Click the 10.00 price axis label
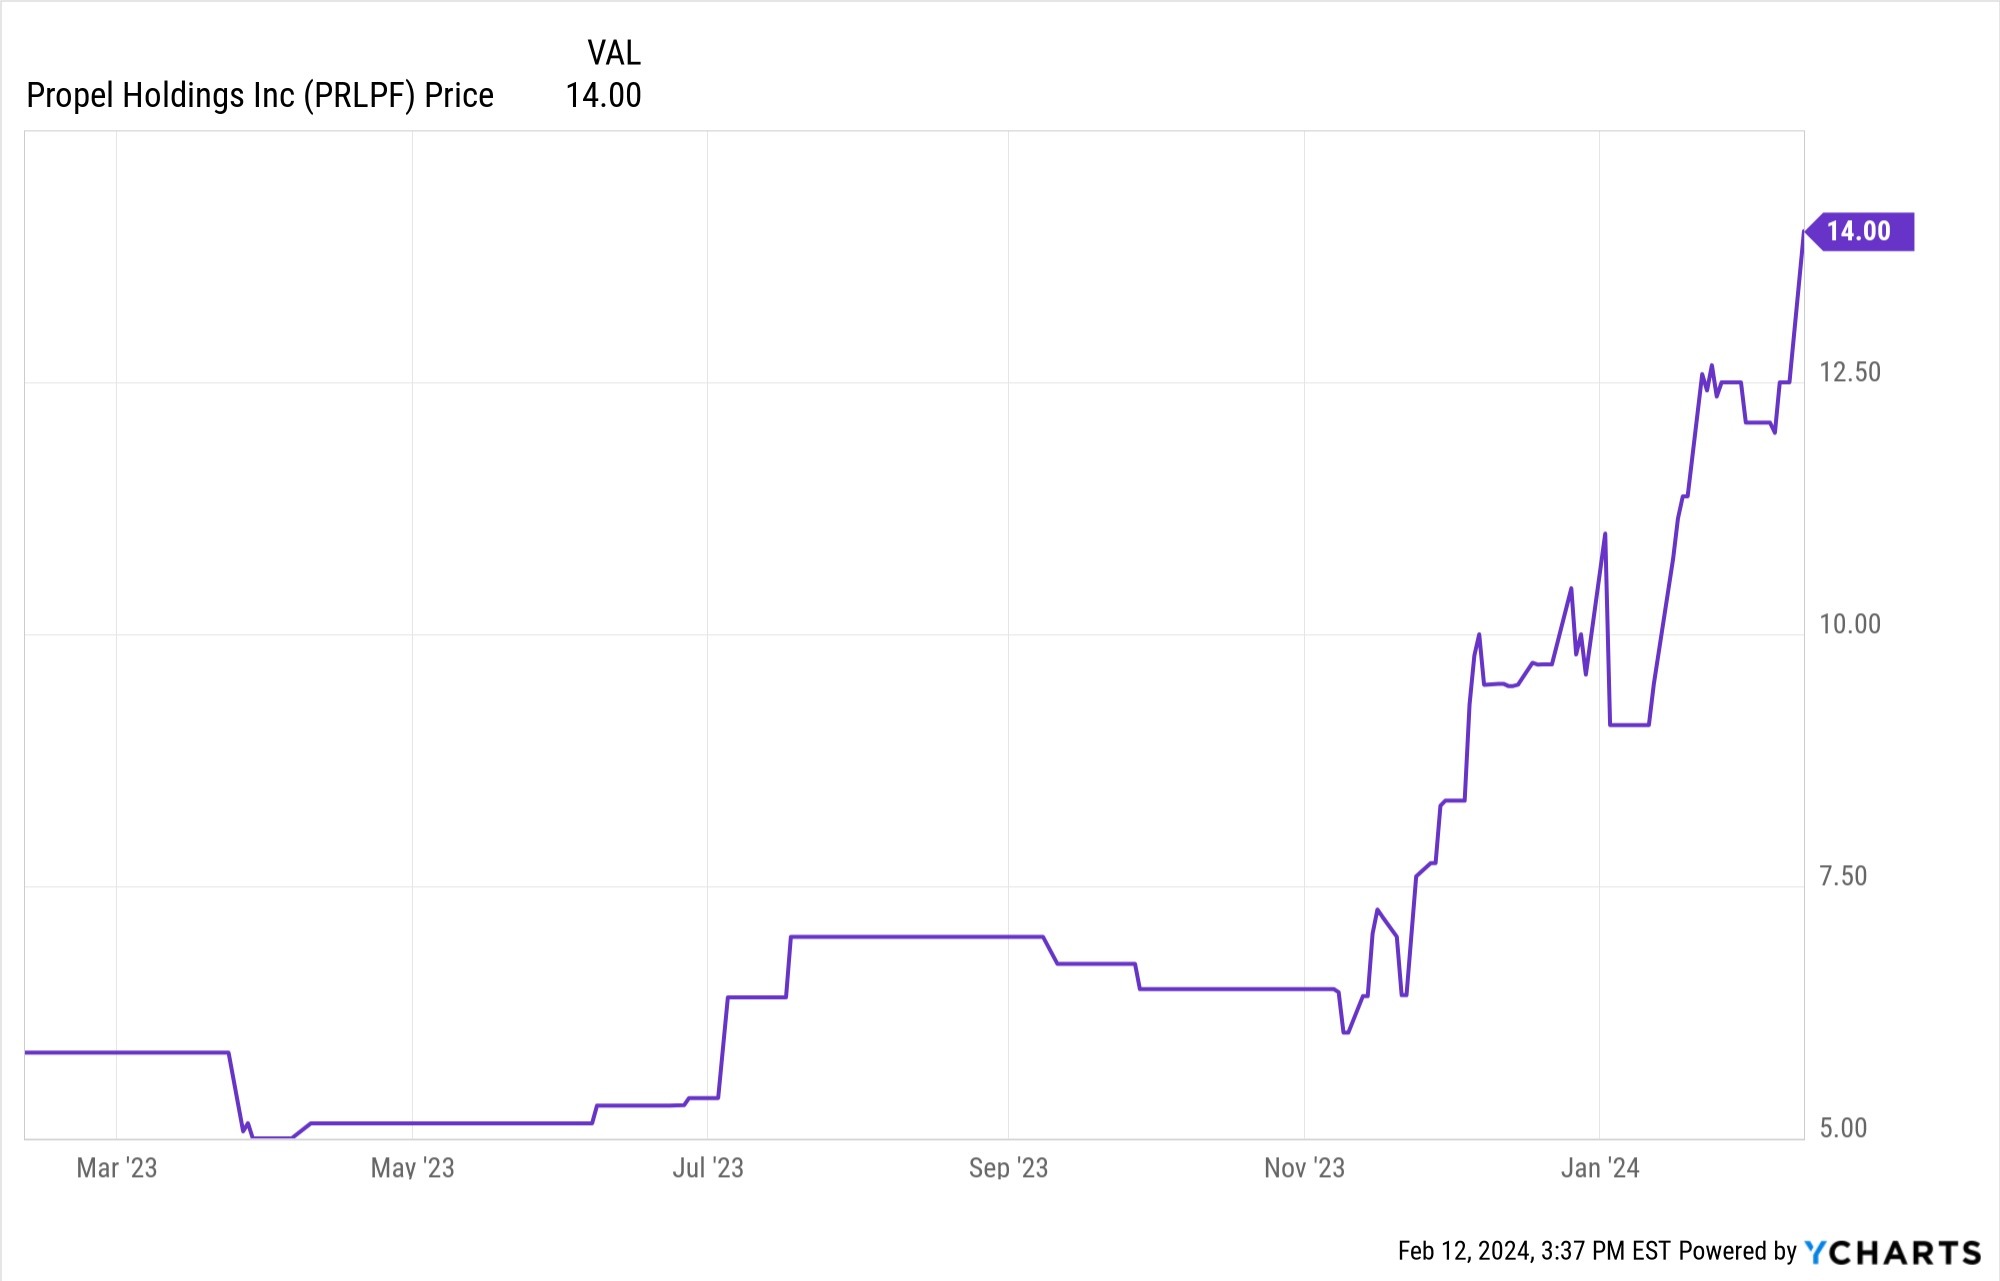This screenshot has height=1281, width=2000. (1850, 625)
